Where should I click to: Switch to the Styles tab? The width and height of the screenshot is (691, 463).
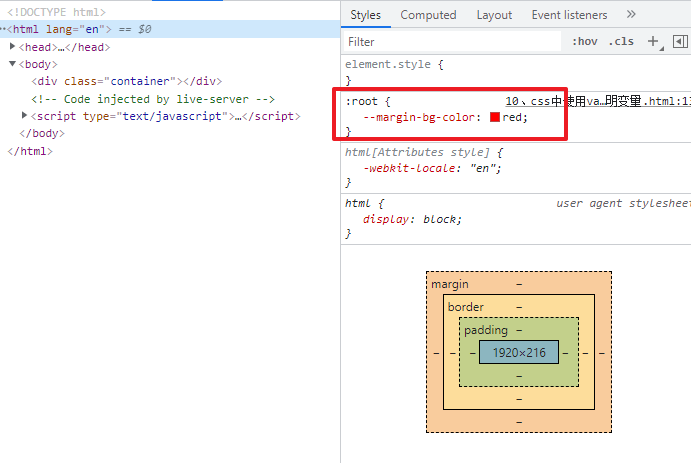pos(365,15)
